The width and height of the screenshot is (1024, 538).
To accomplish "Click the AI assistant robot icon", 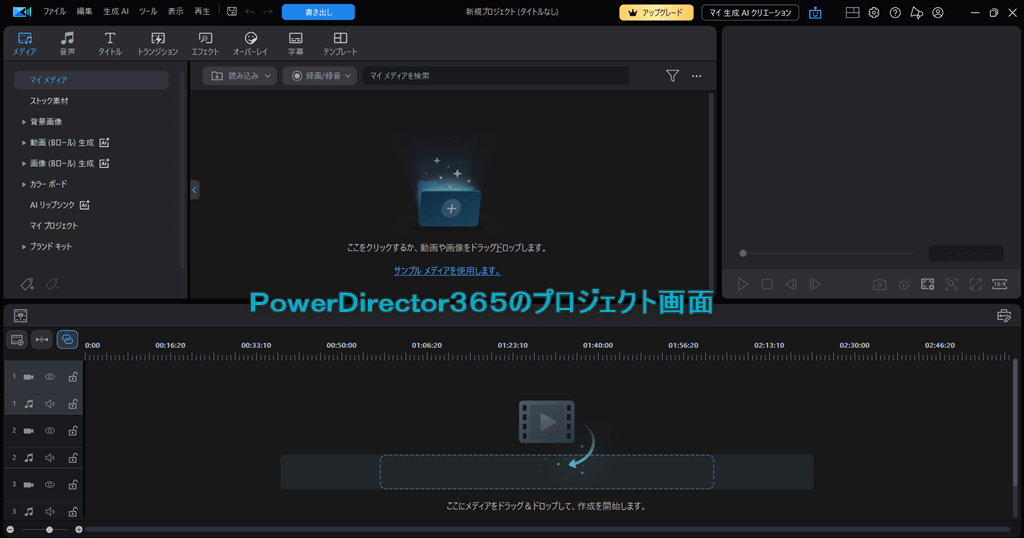I will point(815,12).
